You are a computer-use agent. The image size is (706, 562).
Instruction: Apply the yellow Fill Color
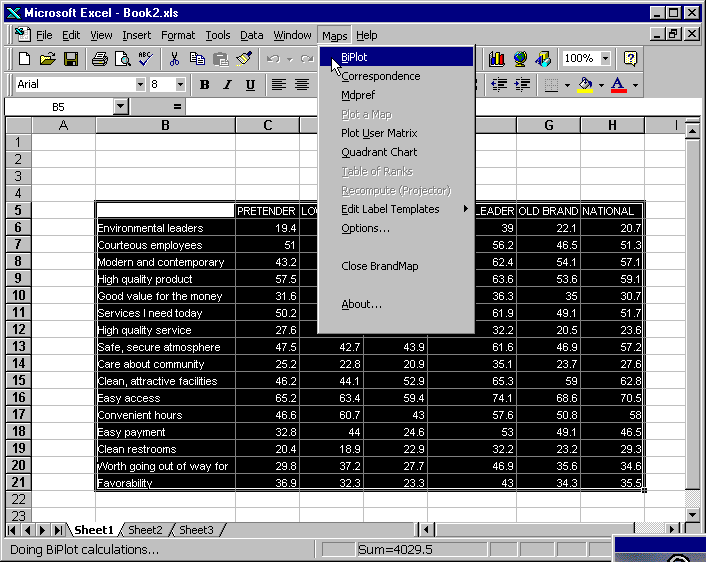coord(585,85)
